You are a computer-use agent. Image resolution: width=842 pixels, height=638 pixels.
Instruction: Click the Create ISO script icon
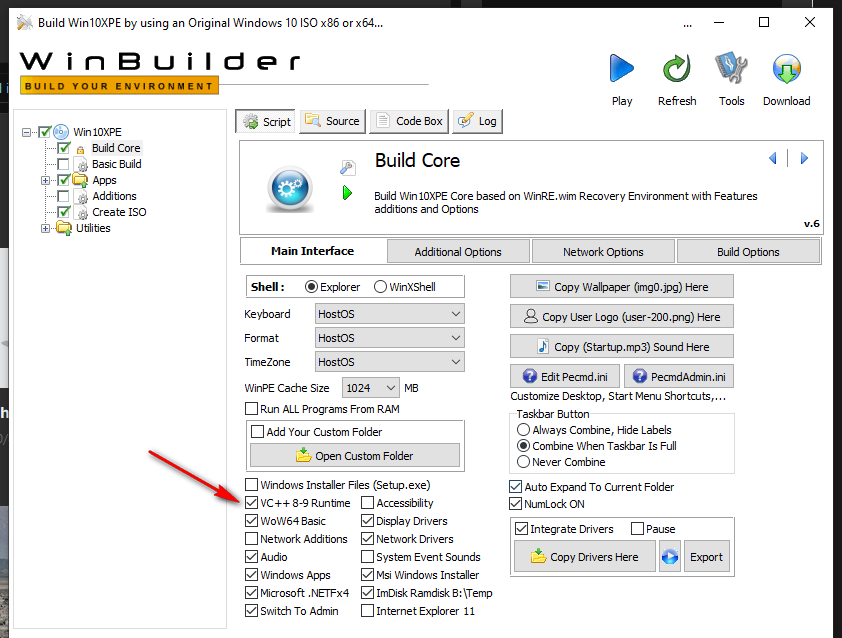82,213
